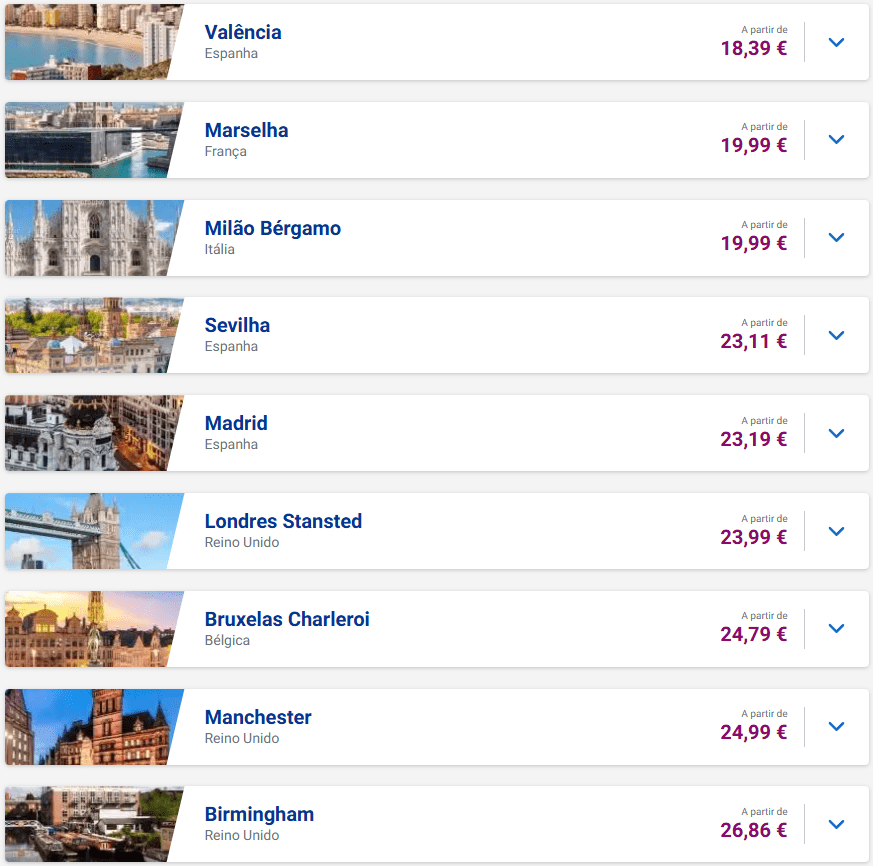This screenshot has width=873, height=866.
Task: Select the 23,99 € Londres Stansted price
Action: point(753,537)
